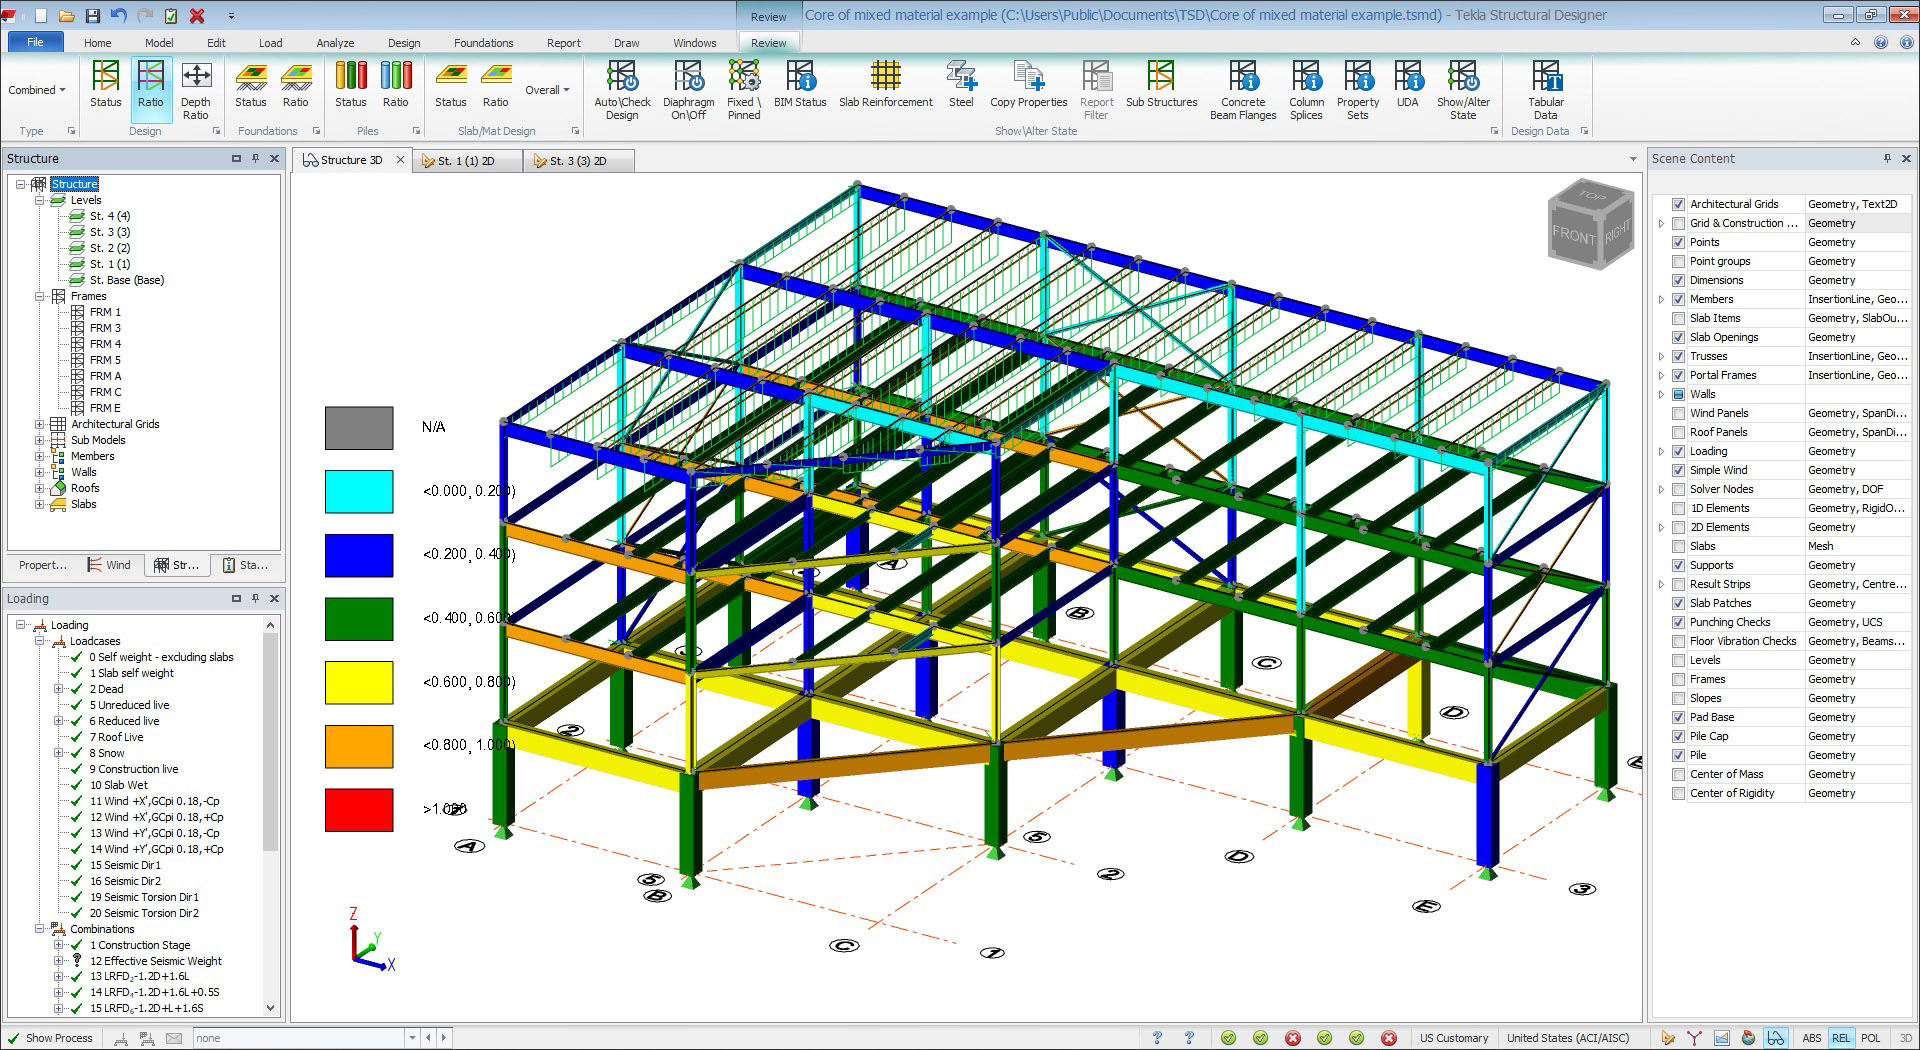Open the Foundations ribbon tab
1920x1050 pixels.
click(483, 42)
